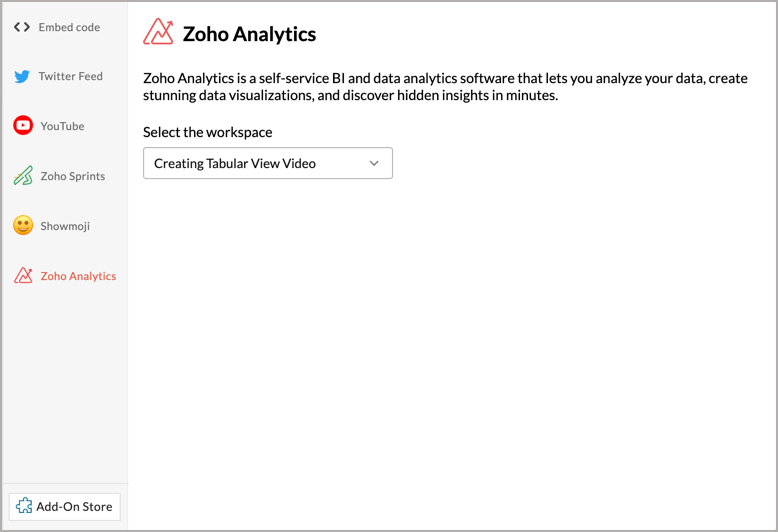Click the Embed code brackets icon
Viewport: 778px width, 532px height.
22,27
